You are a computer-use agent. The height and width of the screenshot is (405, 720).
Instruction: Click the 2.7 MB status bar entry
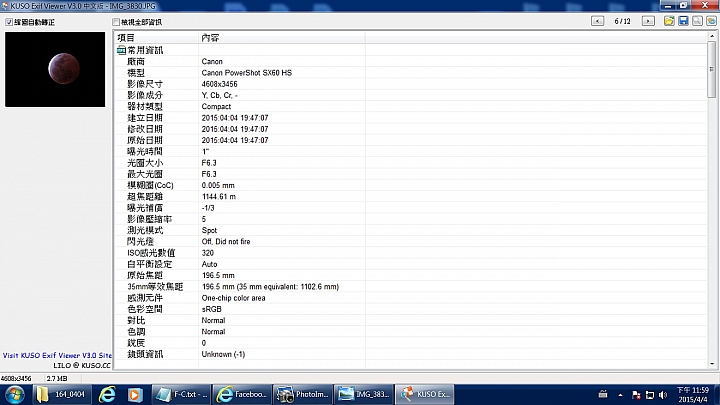57,378
